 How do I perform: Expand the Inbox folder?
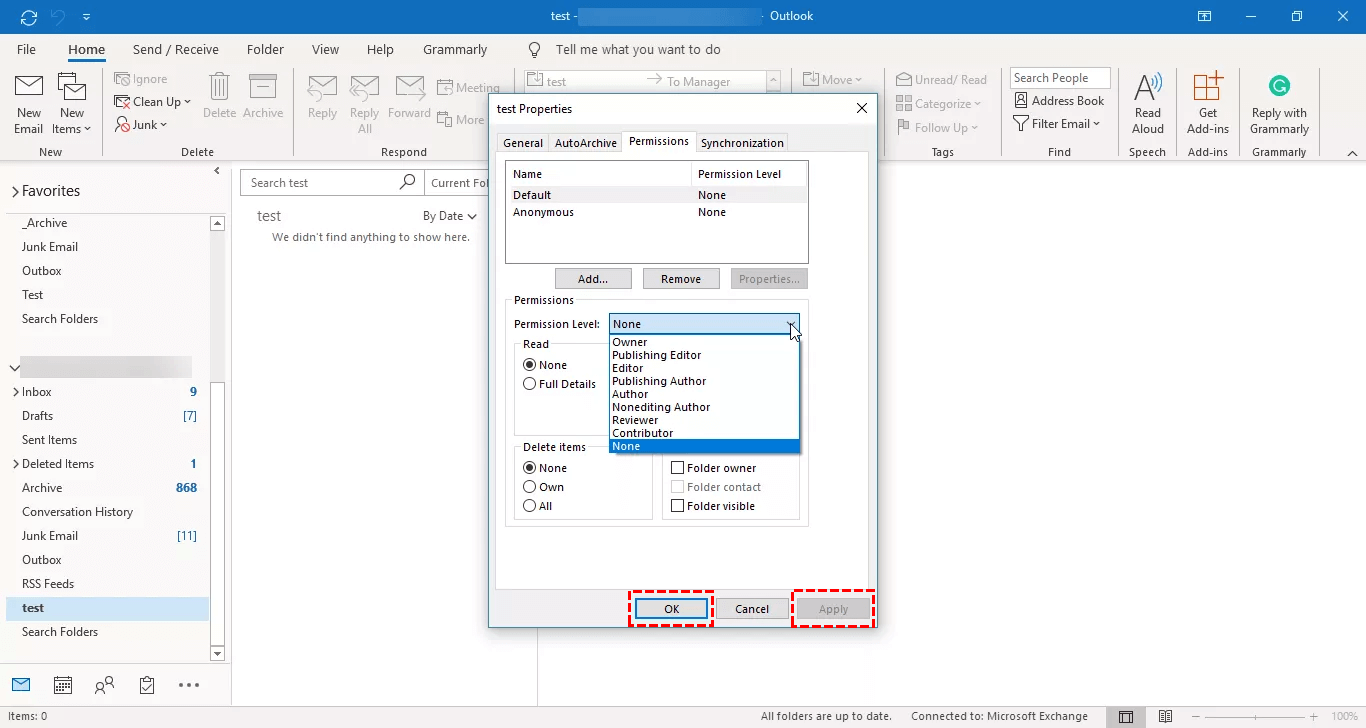coord(15,392)
